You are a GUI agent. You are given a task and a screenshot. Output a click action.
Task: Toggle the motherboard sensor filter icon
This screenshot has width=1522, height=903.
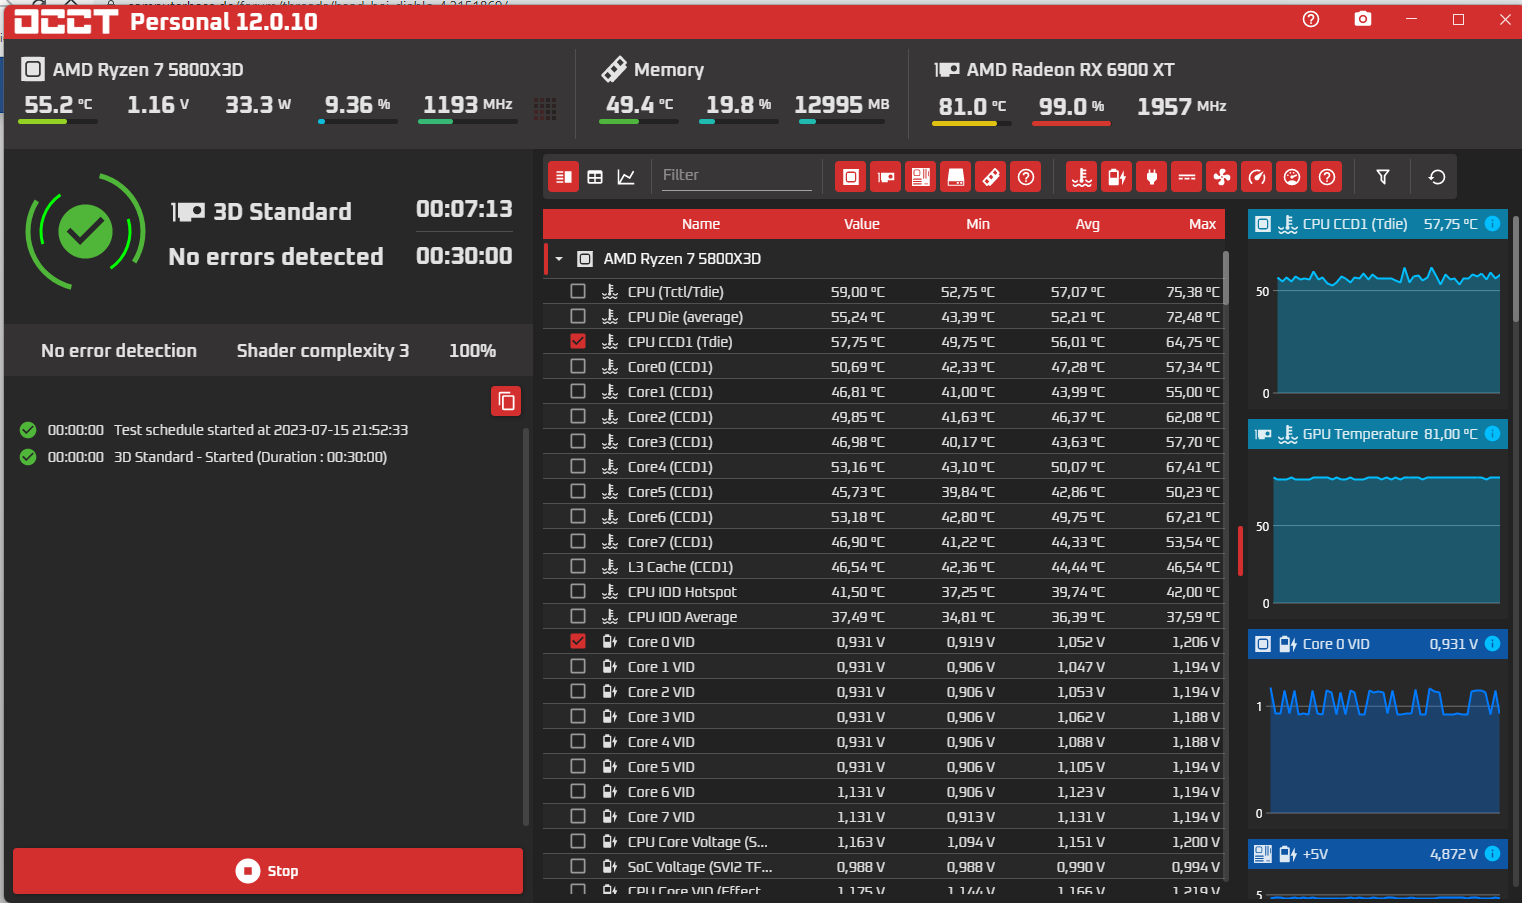coord(921,177)
